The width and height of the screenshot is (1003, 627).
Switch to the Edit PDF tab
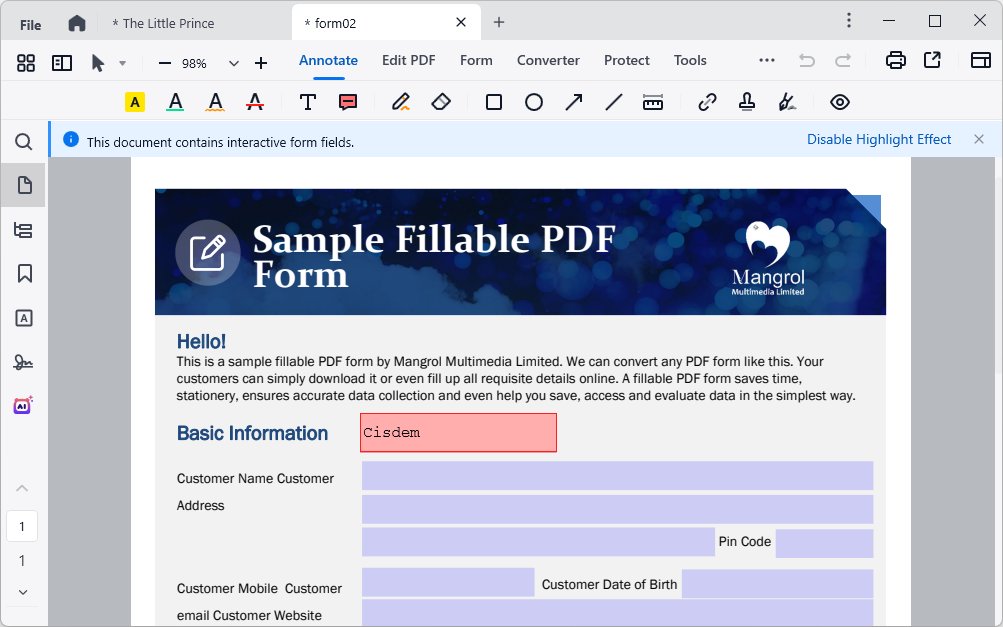pos(408,61)
